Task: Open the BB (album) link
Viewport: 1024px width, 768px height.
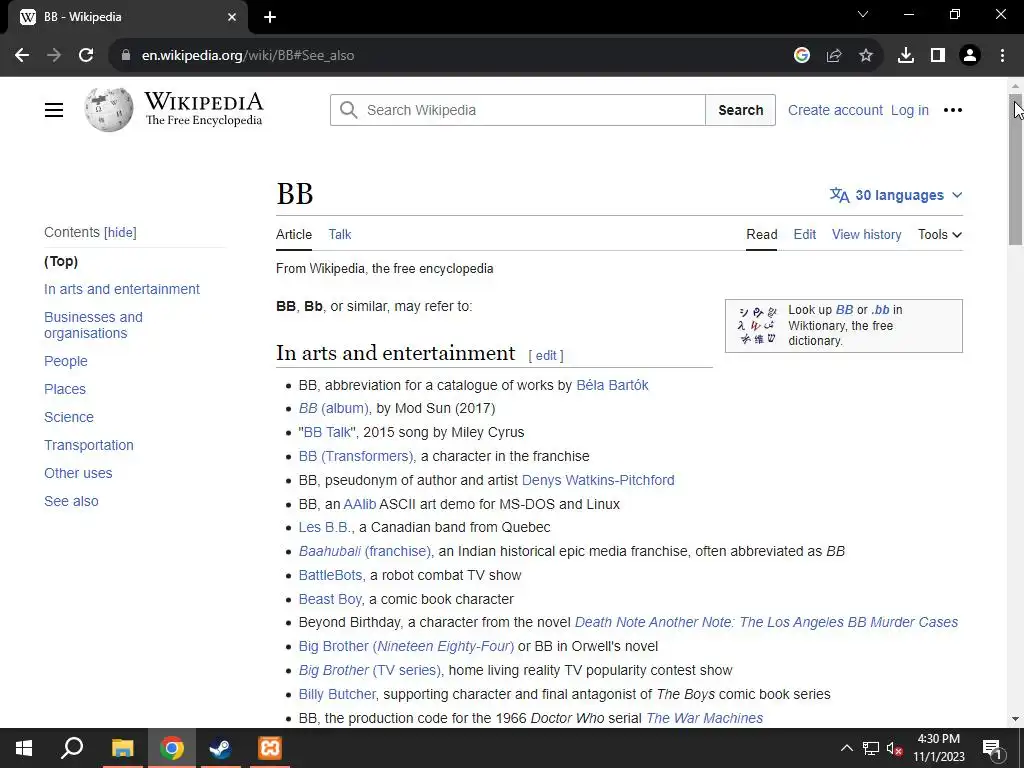Action: click(x=334, y=409)
